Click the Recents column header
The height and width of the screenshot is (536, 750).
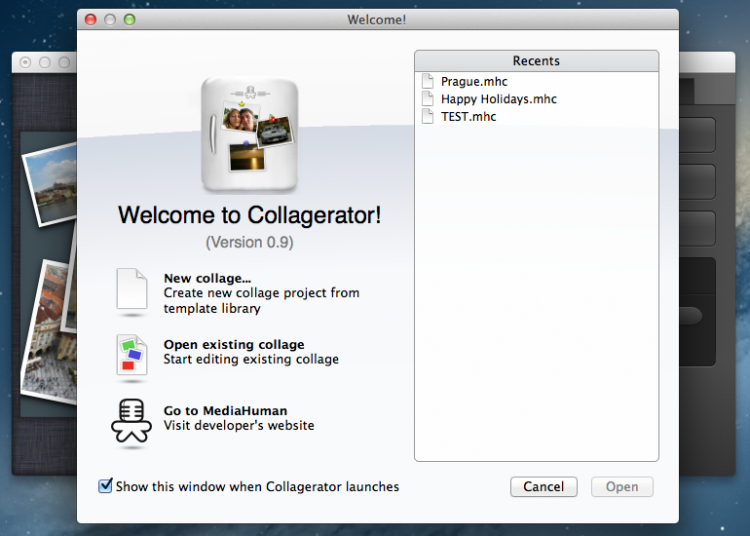[x=536, y=61]
